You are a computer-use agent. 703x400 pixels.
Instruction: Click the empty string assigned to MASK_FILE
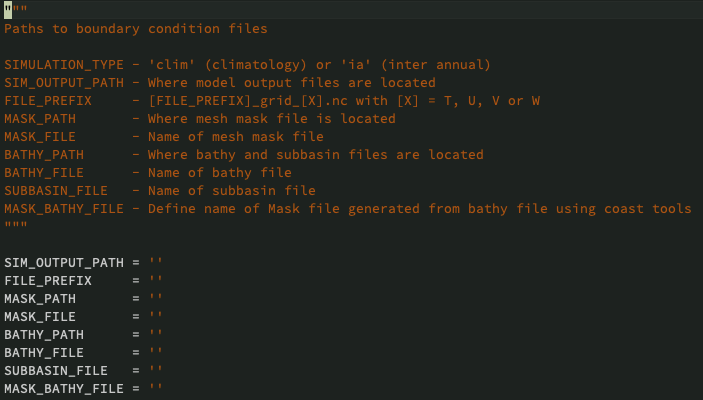[x=156, y=316]
